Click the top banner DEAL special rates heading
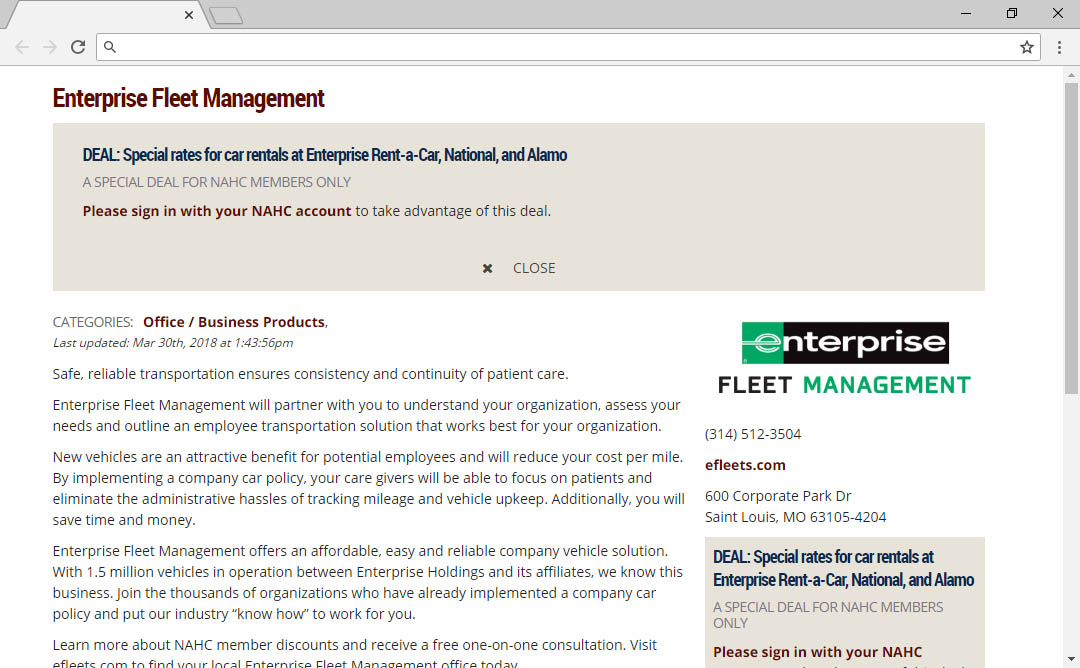 tap(325, 155)
